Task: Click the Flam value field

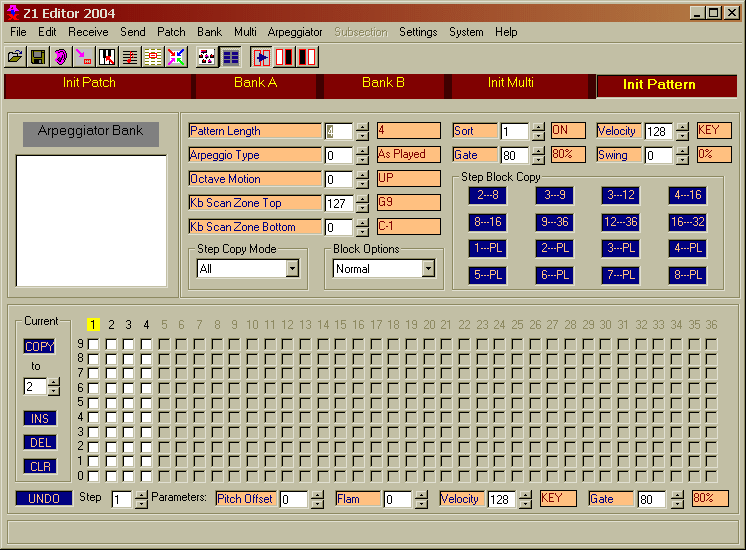Action: (x=398, y=500)
